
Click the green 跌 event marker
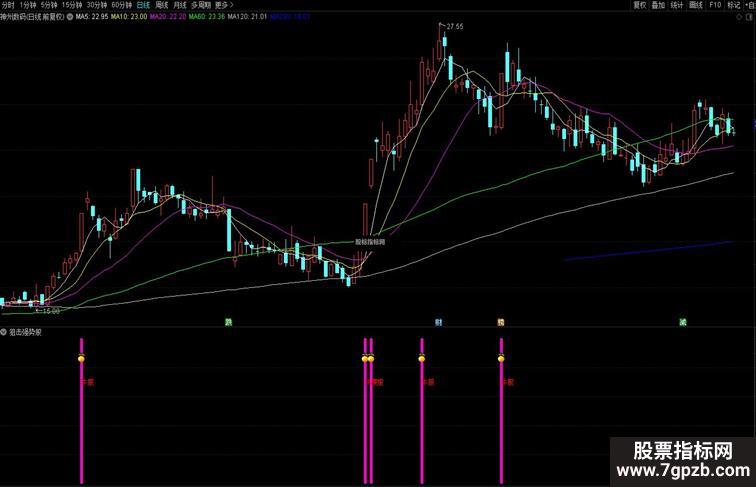[229, 322]
